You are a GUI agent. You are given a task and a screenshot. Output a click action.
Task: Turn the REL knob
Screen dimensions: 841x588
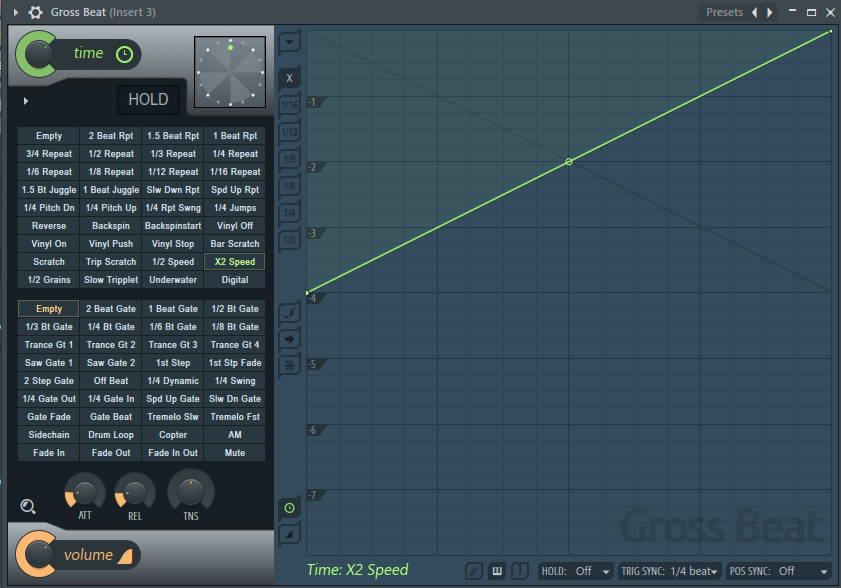click(x=135, y=493)
